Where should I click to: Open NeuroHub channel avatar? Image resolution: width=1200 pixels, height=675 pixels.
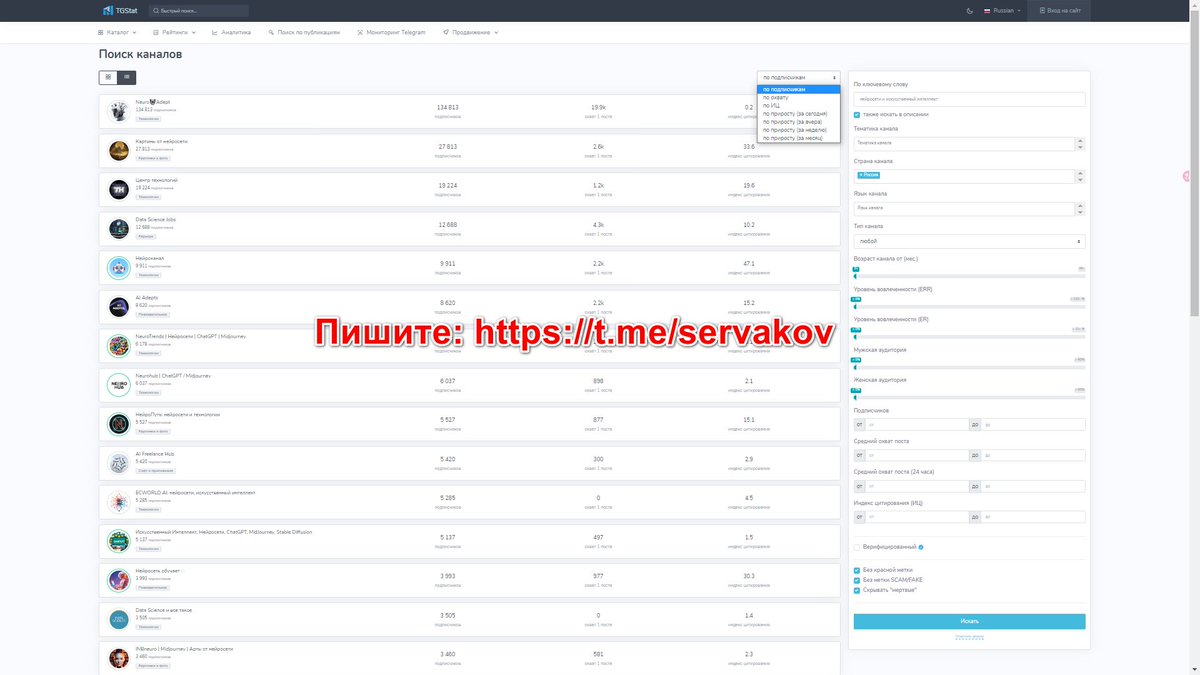[119, 385]
